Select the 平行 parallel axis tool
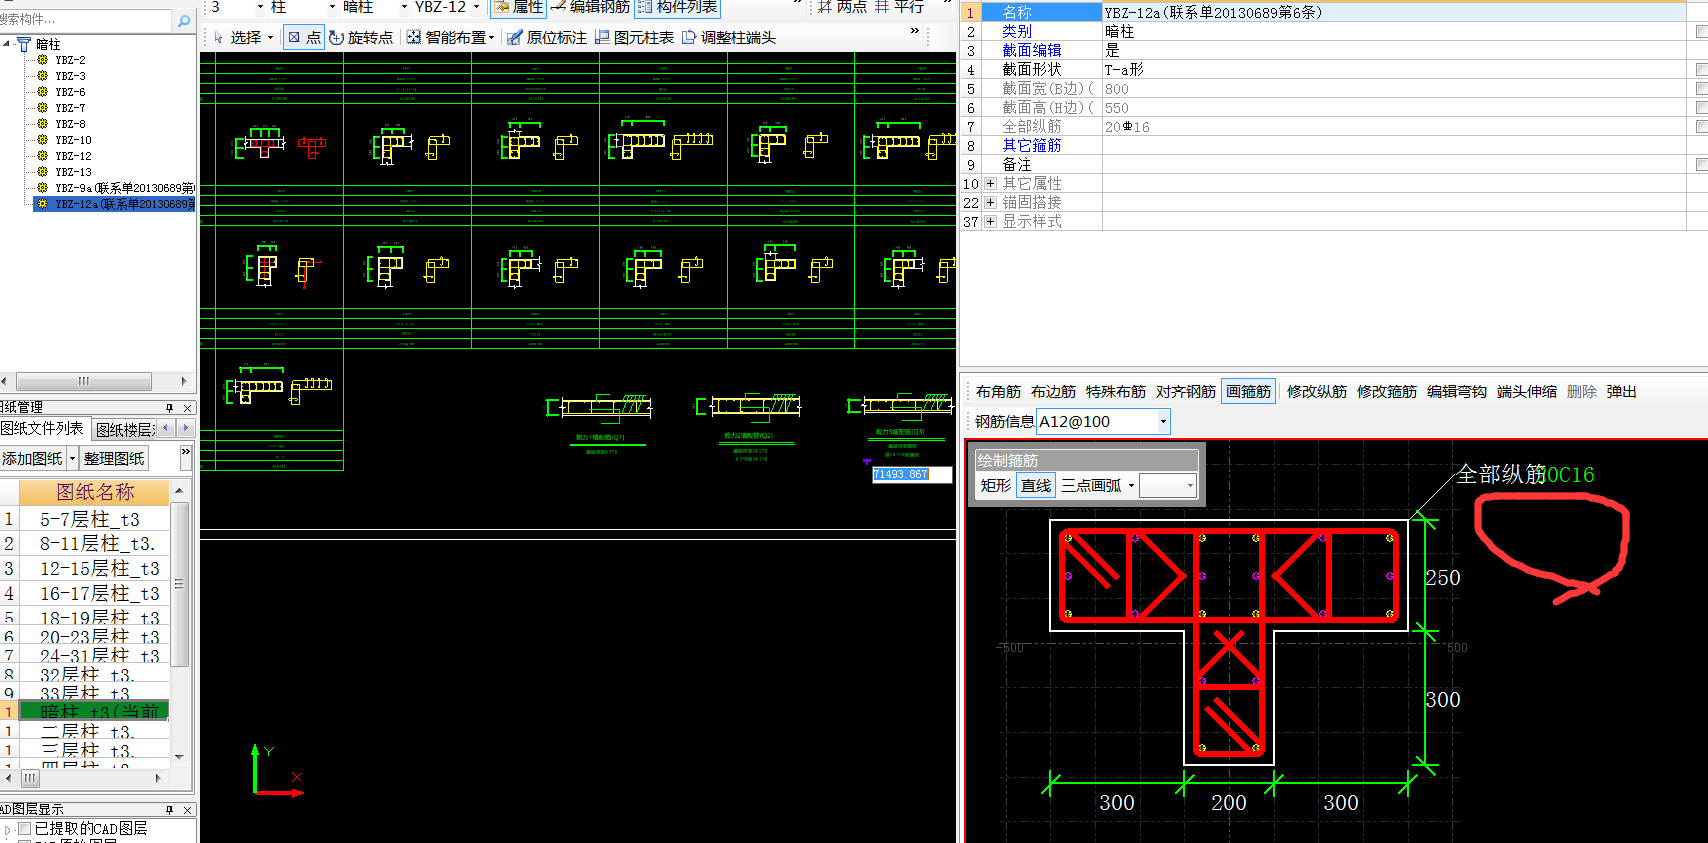The width and height of the screenshot is (1708, 843). pos(900,7)
